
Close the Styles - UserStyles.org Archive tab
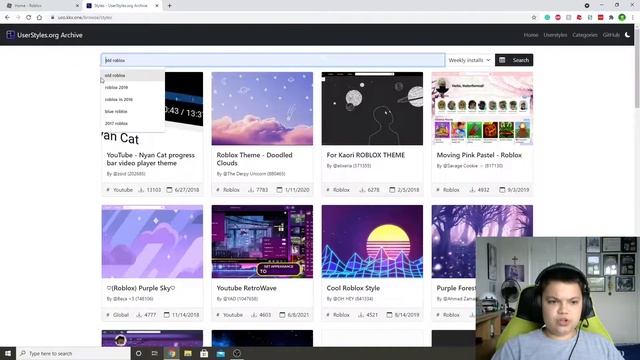click(x=157, y=6)
